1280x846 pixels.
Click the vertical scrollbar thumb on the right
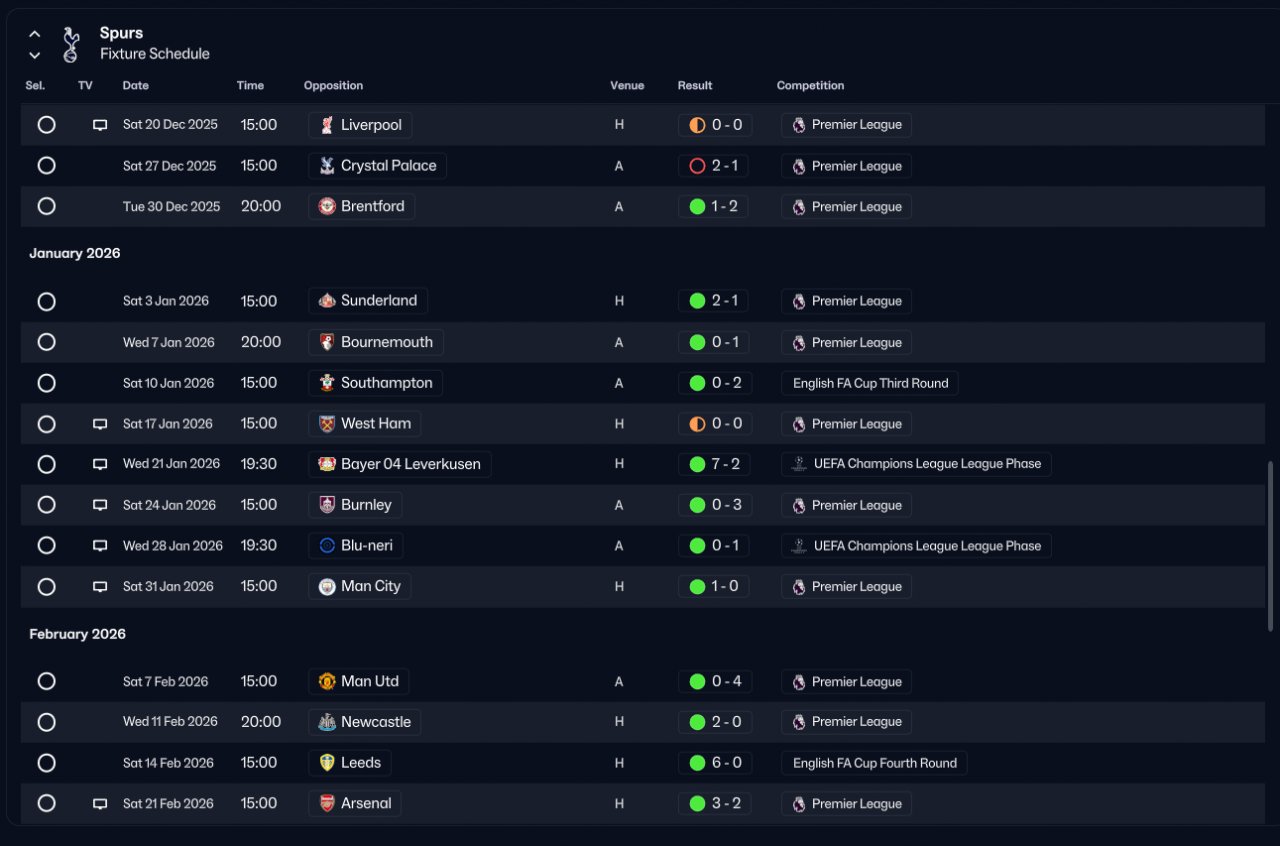[1271, 546]
